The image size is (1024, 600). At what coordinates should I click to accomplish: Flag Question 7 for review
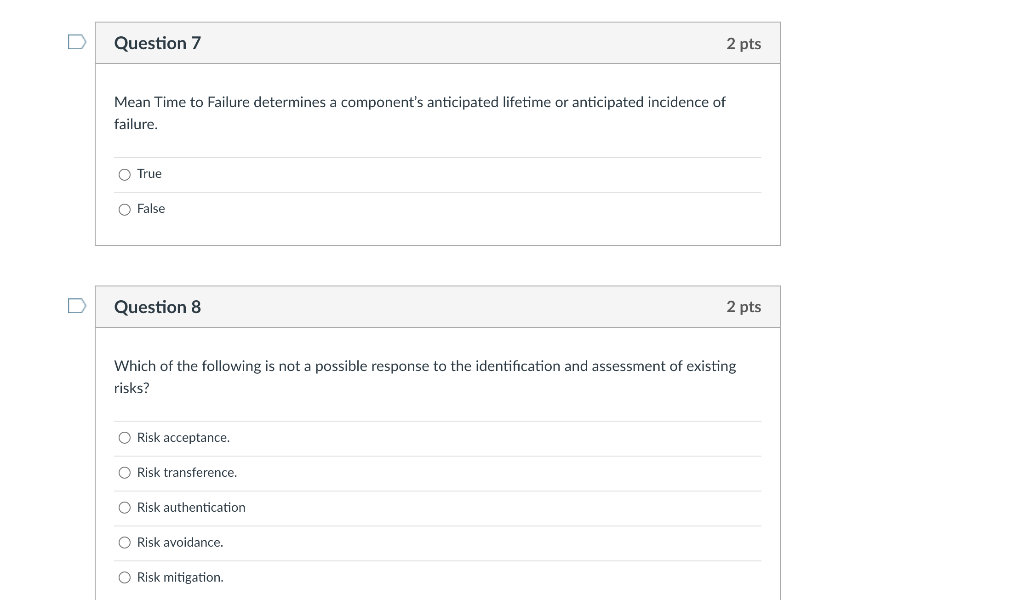77,42
